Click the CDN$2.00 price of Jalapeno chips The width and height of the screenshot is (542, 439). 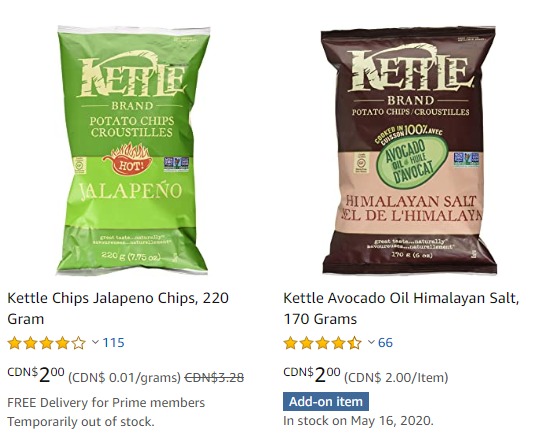[36, 375]
